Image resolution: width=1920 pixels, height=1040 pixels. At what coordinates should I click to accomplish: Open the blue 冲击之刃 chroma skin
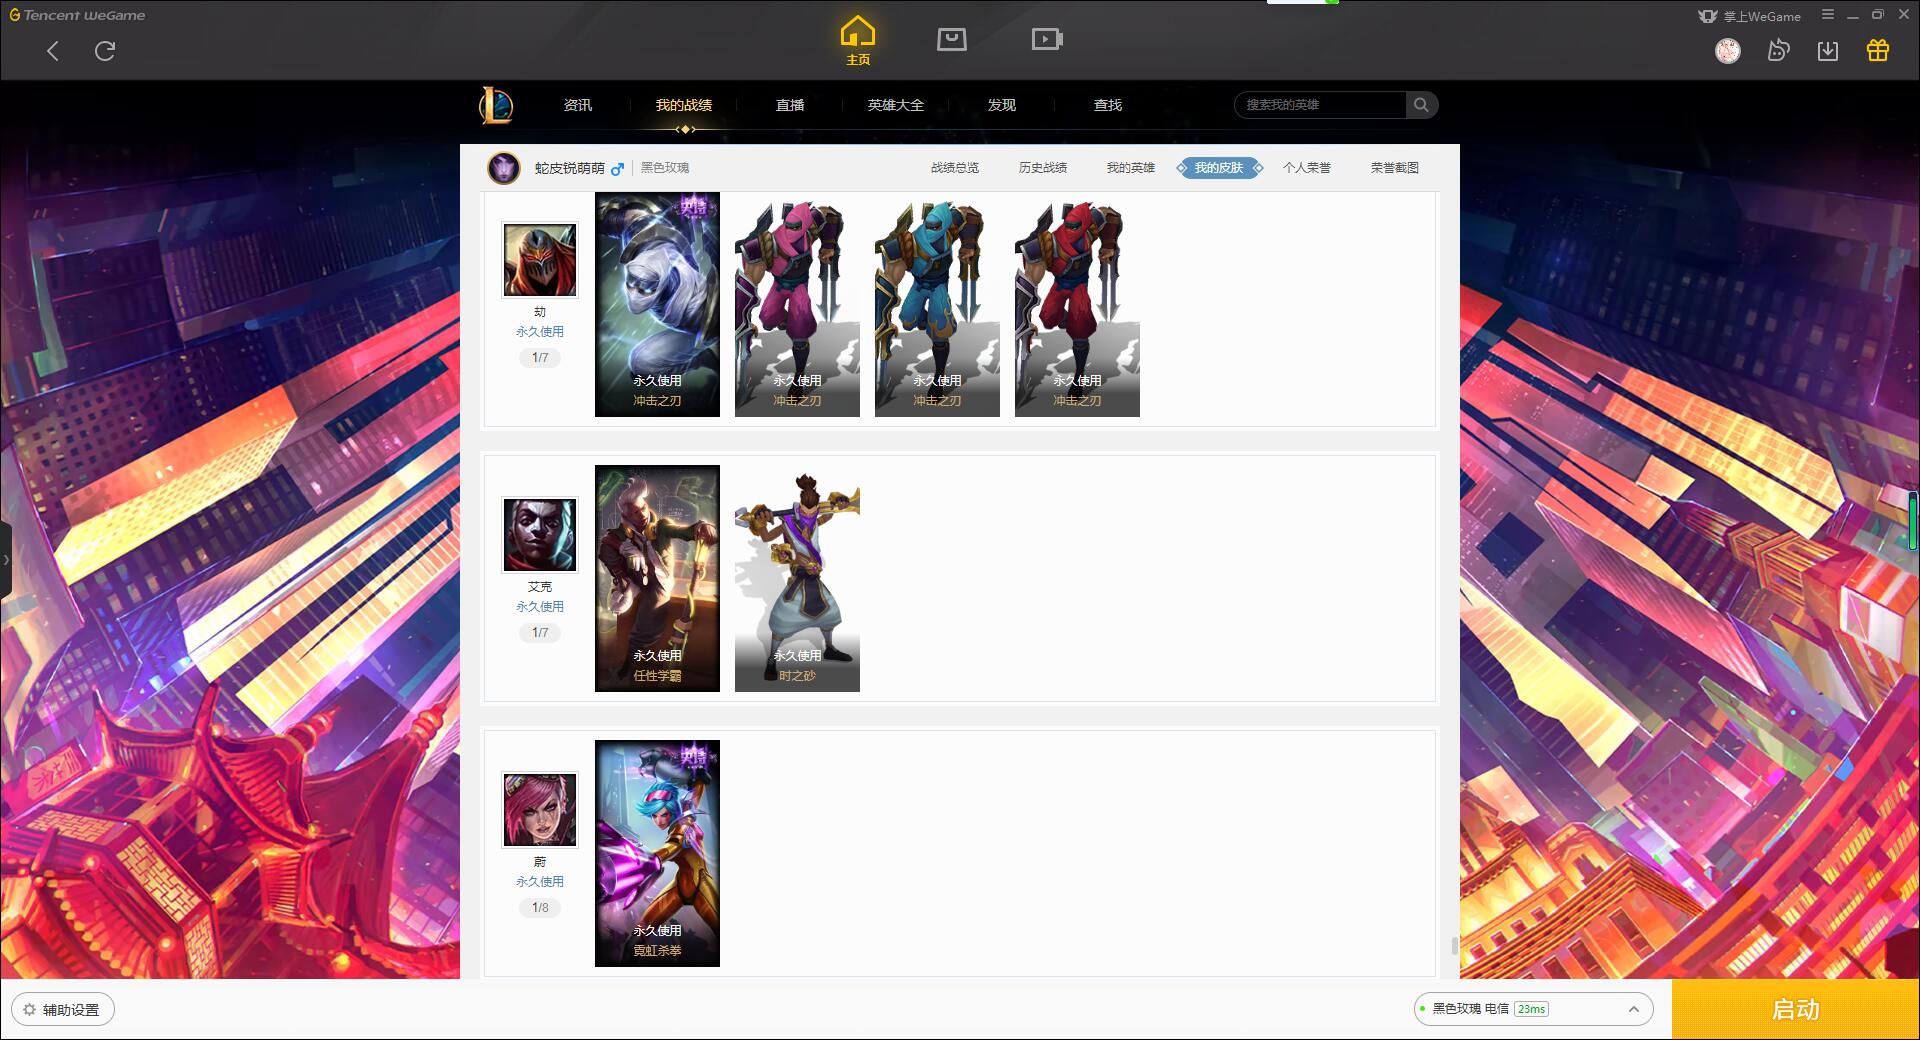point(937,304)
